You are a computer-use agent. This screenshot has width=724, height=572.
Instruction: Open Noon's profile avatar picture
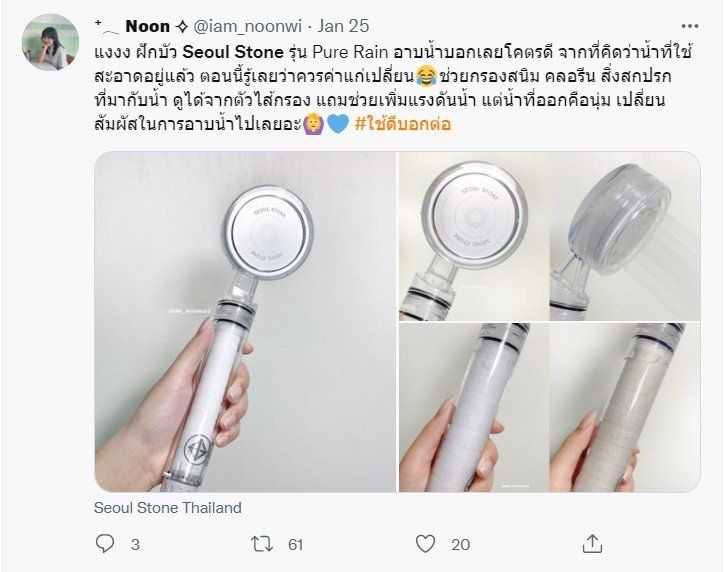[x=50, y=42]
